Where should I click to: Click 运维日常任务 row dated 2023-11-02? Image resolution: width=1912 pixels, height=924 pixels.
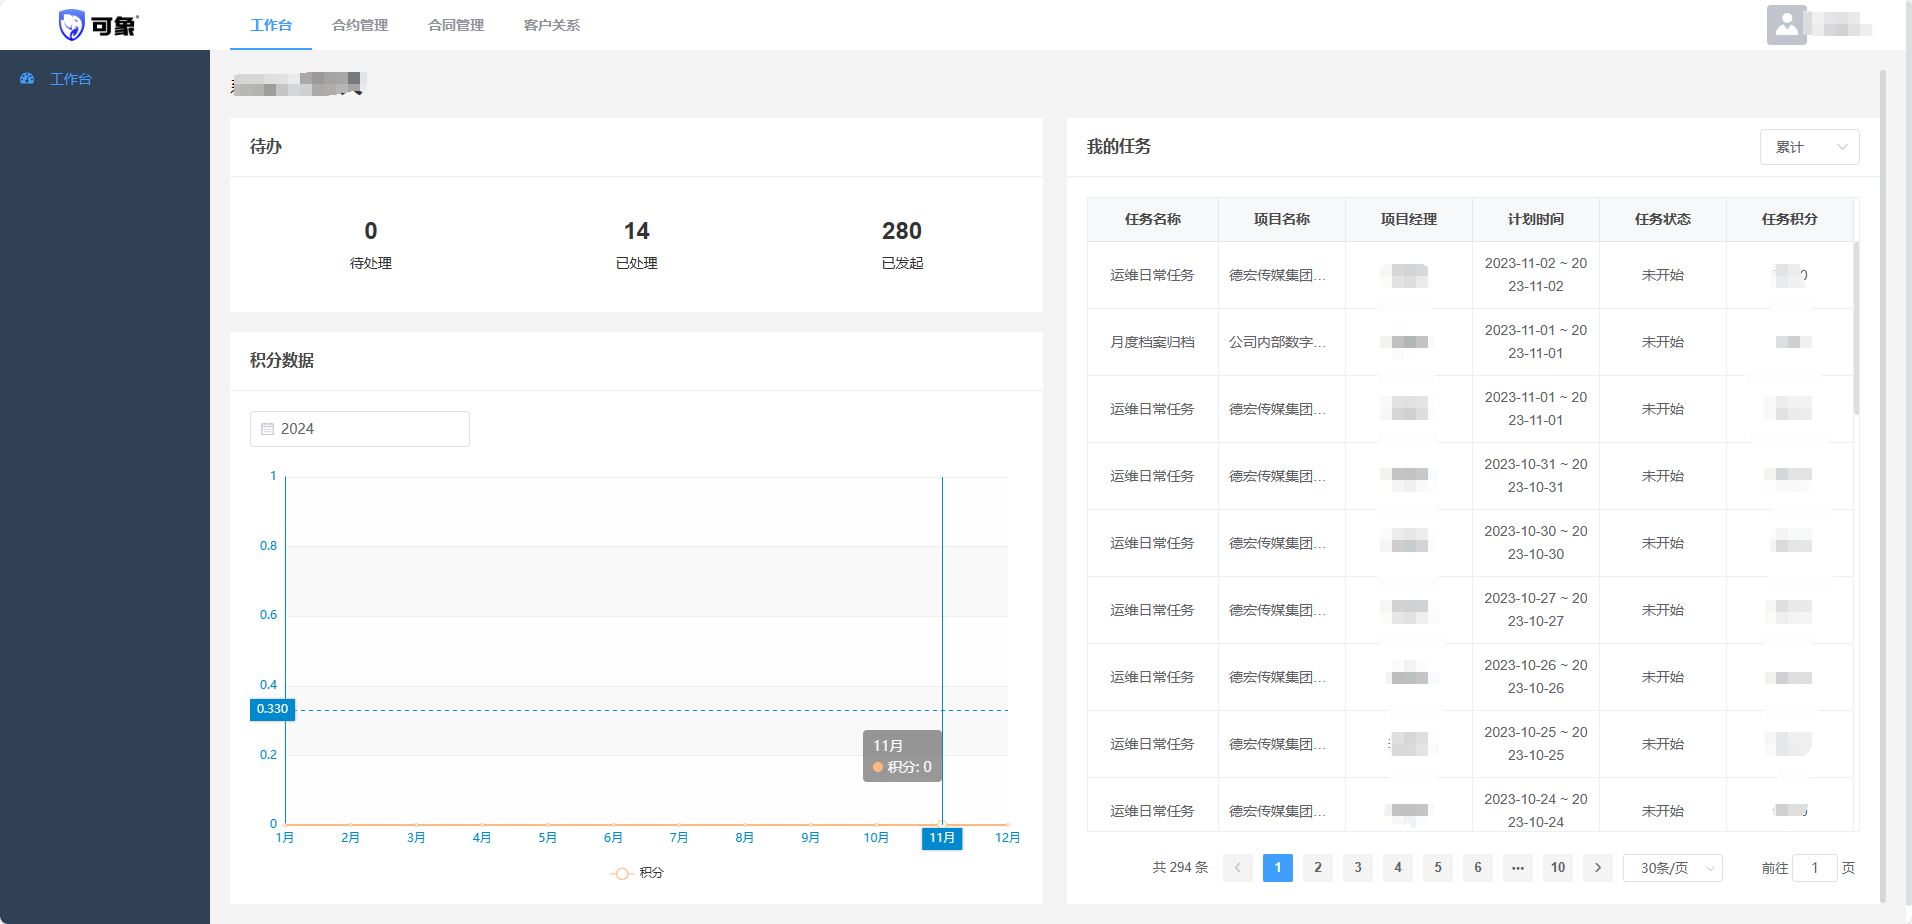coord(1470,275)
